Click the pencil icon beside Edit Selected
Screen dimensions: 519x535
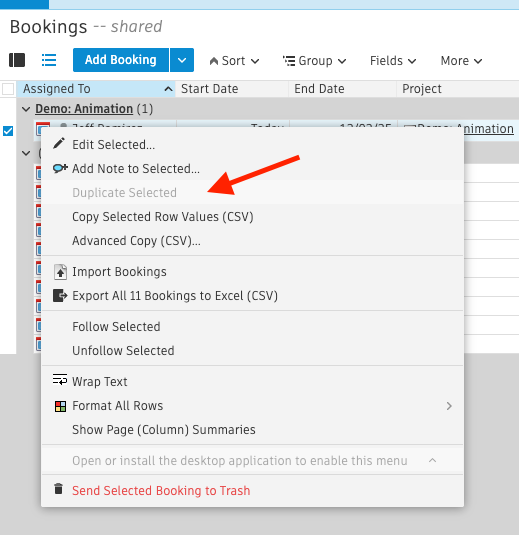(59, 143)
